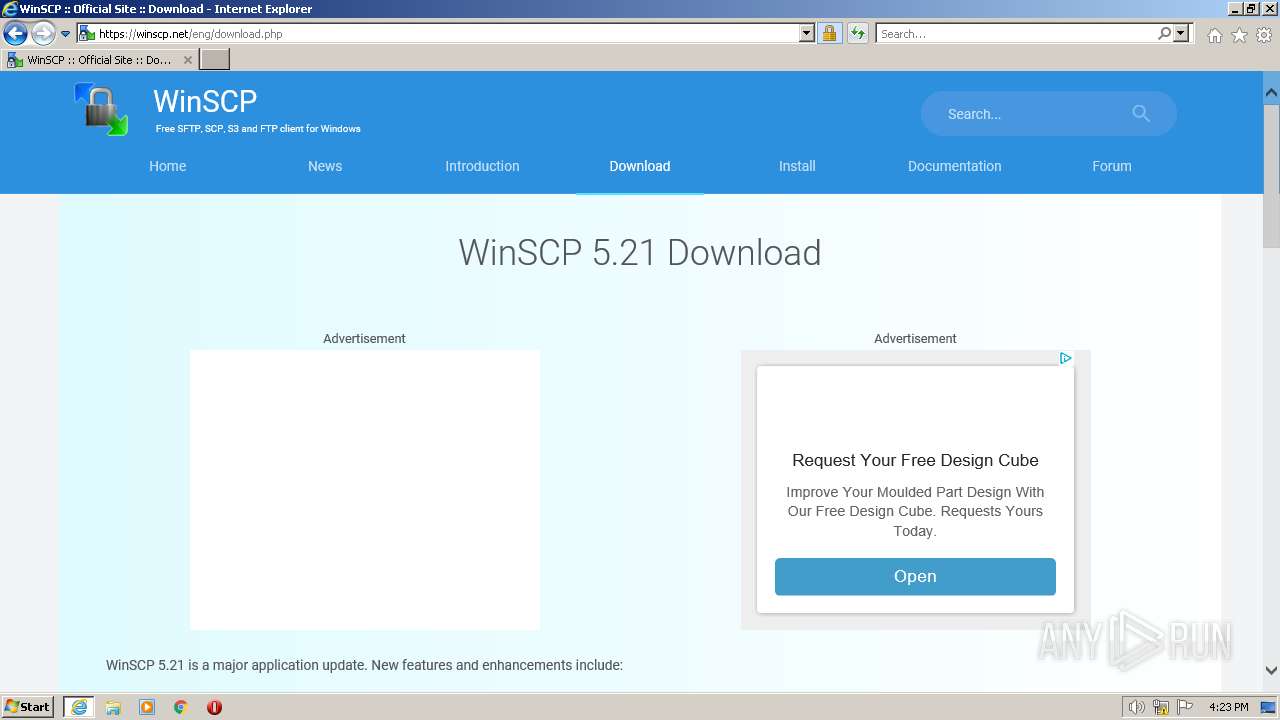Image resolution: width=1280 pixels, height=720 pixels.
Task: Click the Internet Explorer search box
Action: tap(1015, 34)
